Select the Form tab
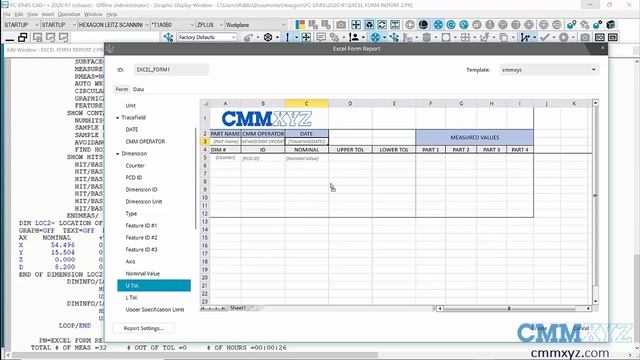 [122, 89]
